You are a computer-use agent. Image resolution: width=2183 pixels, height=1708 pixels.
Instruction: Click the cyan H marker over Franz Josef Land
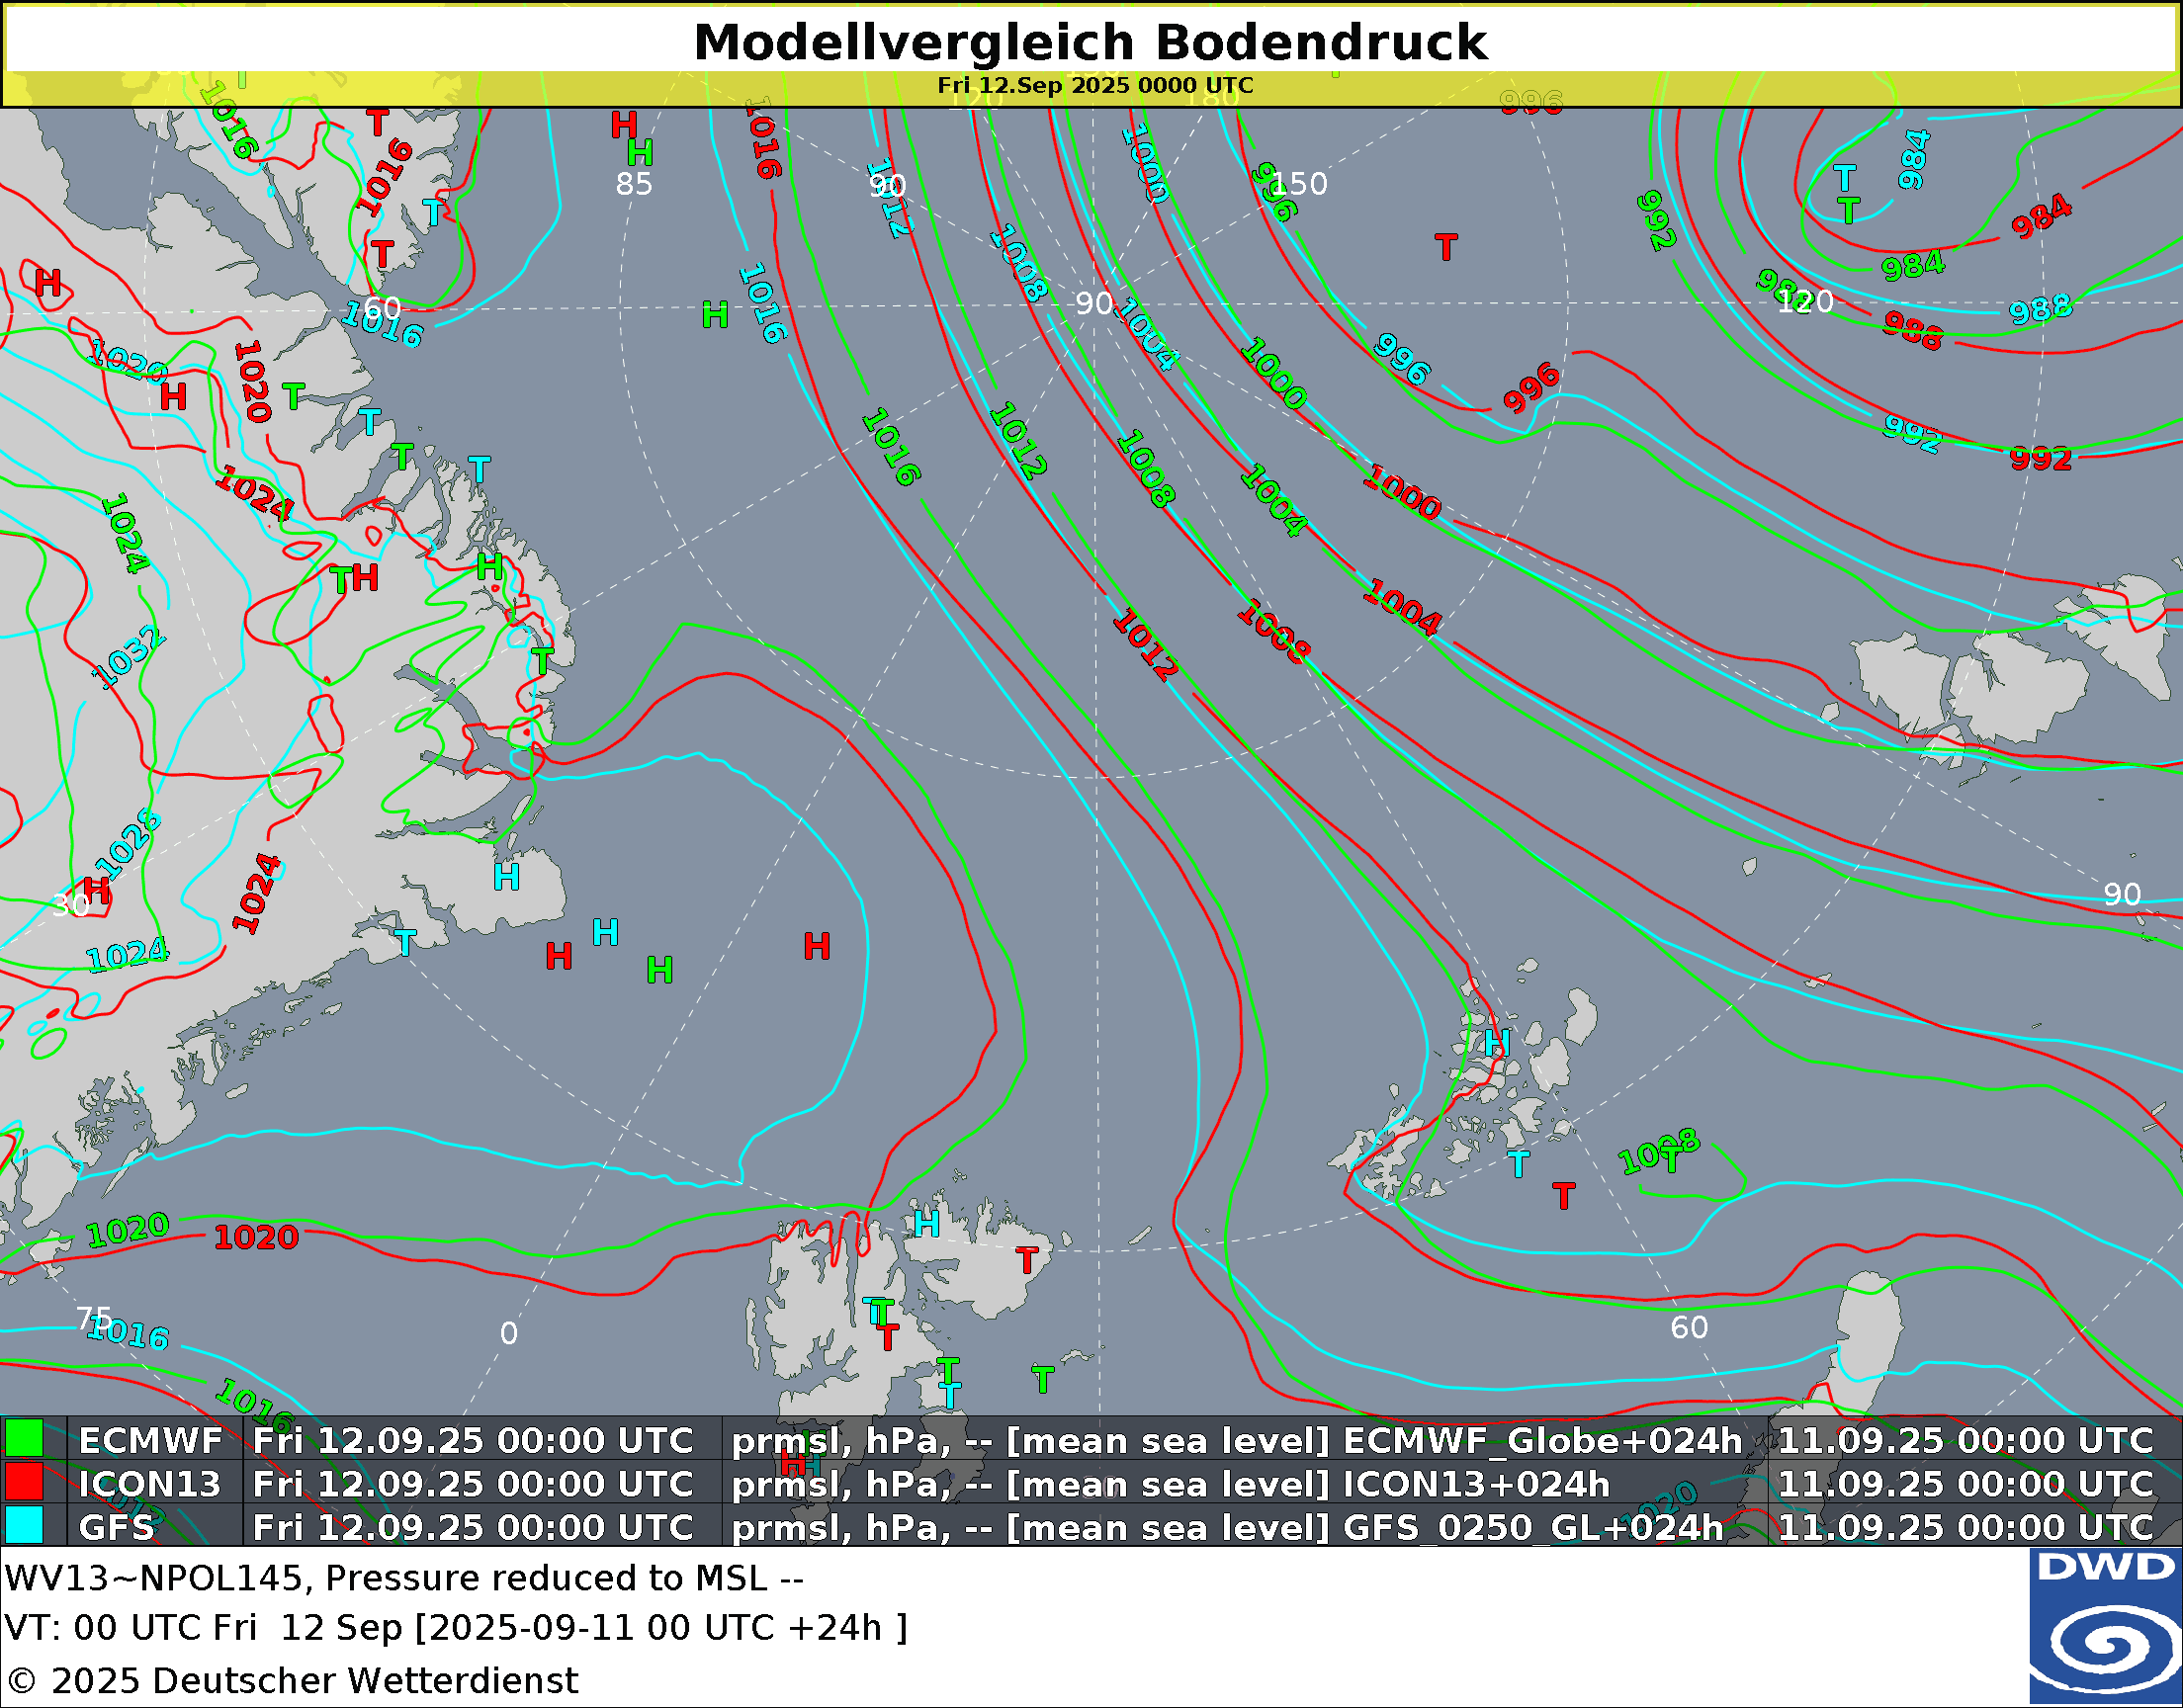(1497, 1043)
